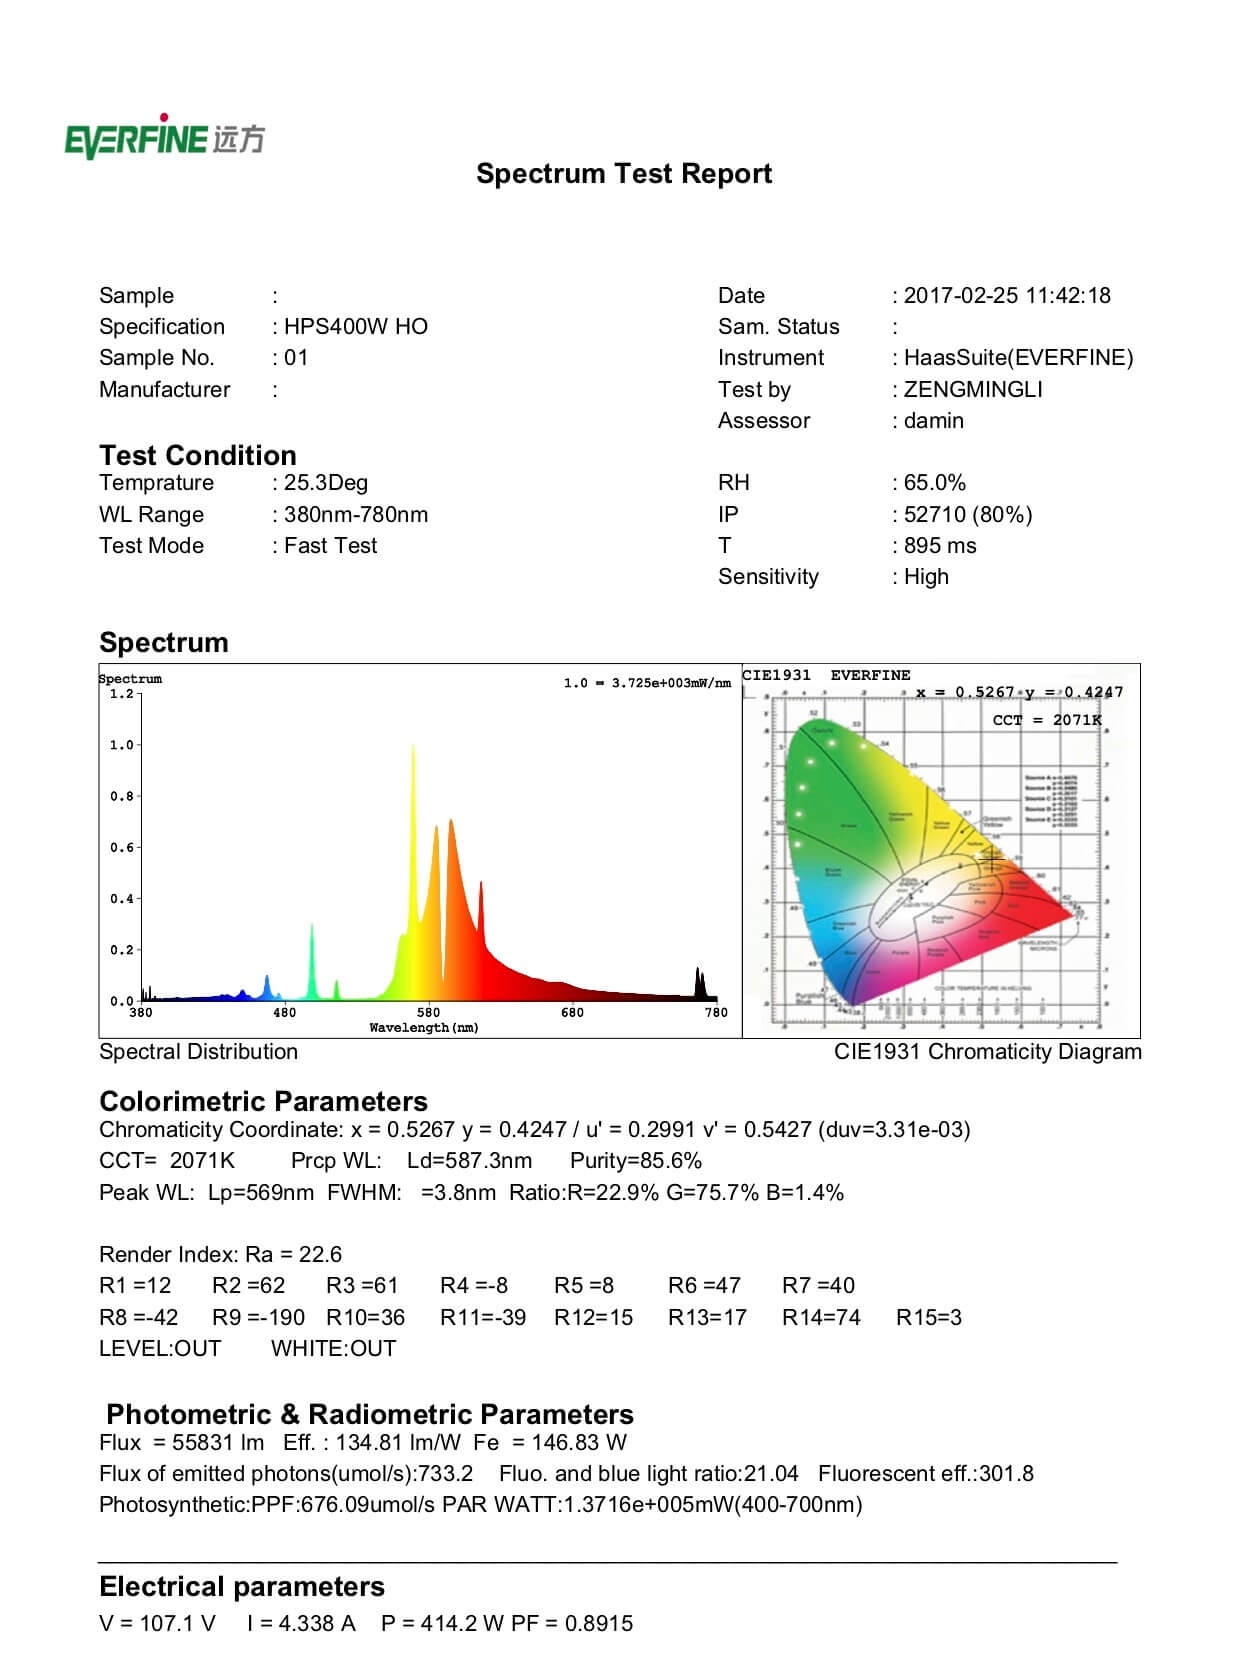Click the WL Range value 380nm-780nm
Viewport: 1233px width, 1655px height.
point(355,515)
